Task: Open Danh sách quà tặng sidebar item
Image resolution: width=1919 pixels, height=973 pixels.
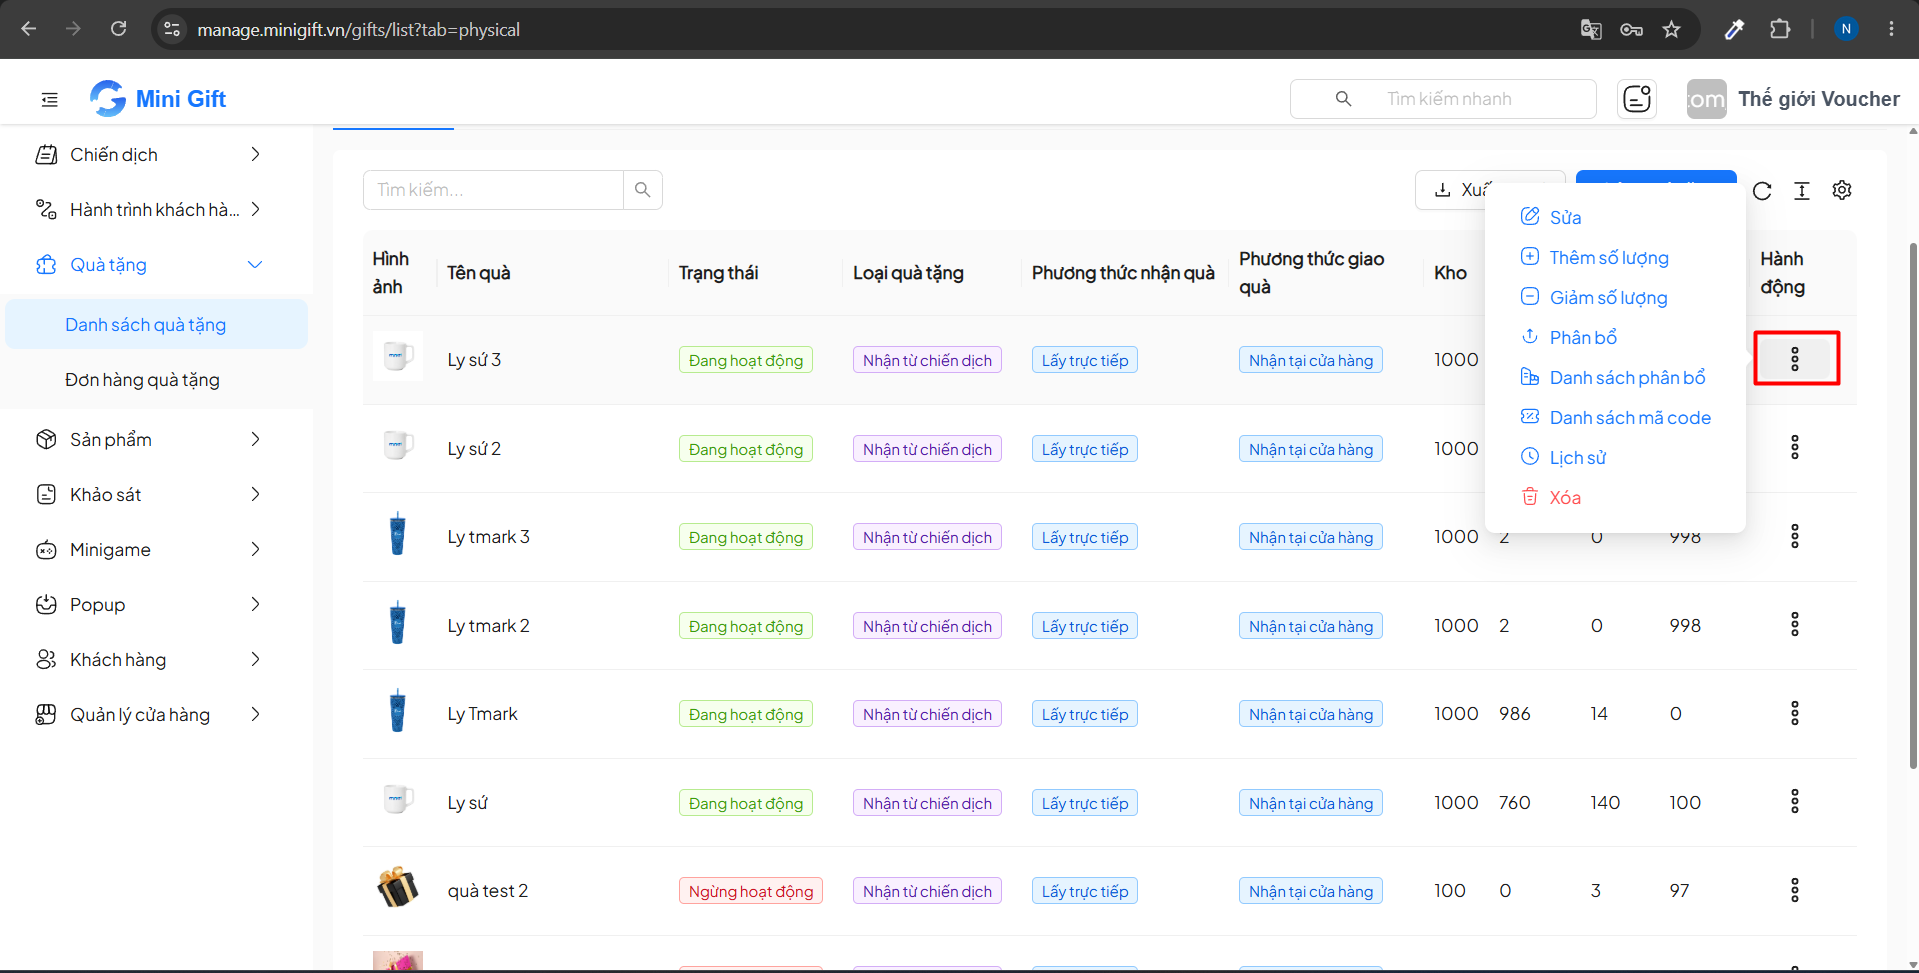Action: (x=157, y=324)
